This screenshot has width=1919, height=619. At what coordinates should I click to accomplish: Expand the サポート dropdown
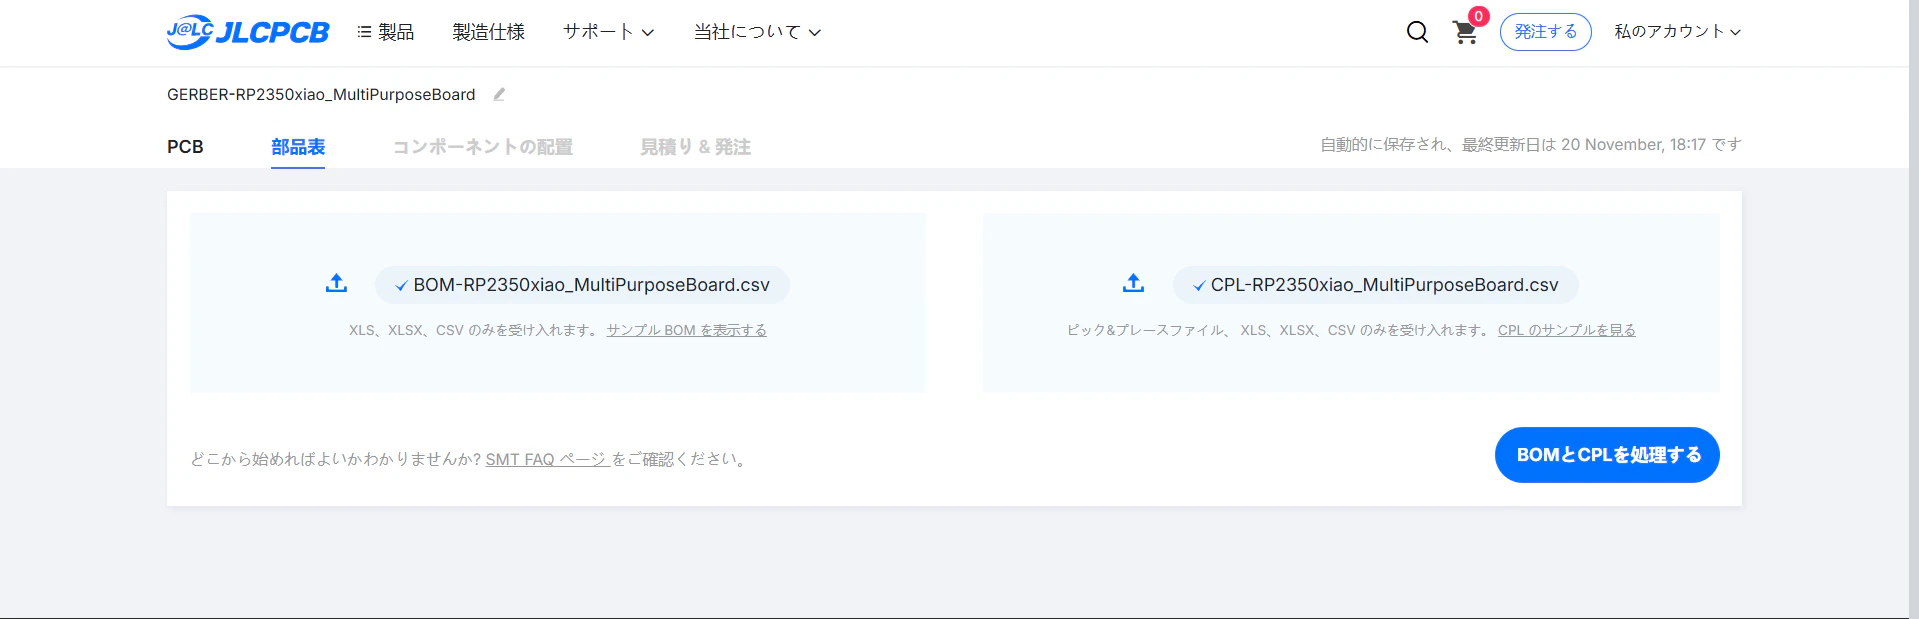click(608, 32)
